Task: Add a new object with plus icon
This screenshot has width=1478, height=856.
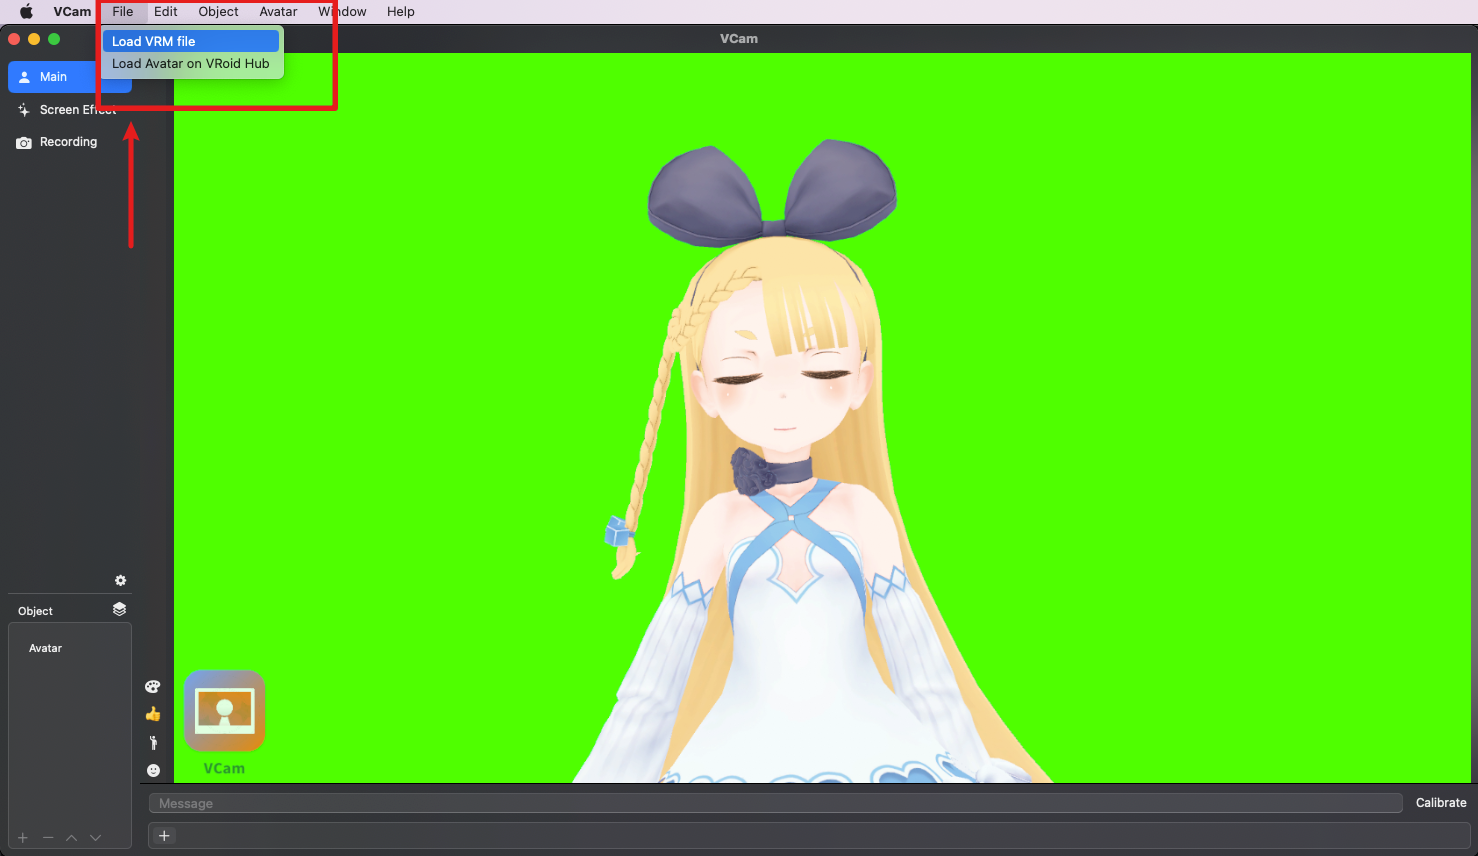Action: pyautogui.click(x=23, y=838)
